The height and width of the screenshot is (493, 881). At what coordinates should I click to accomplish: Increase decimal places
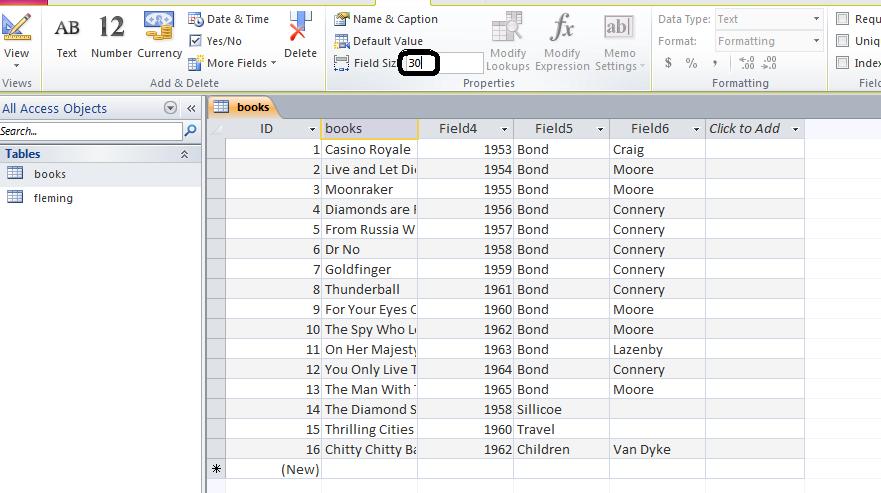(x=747, y=62)
